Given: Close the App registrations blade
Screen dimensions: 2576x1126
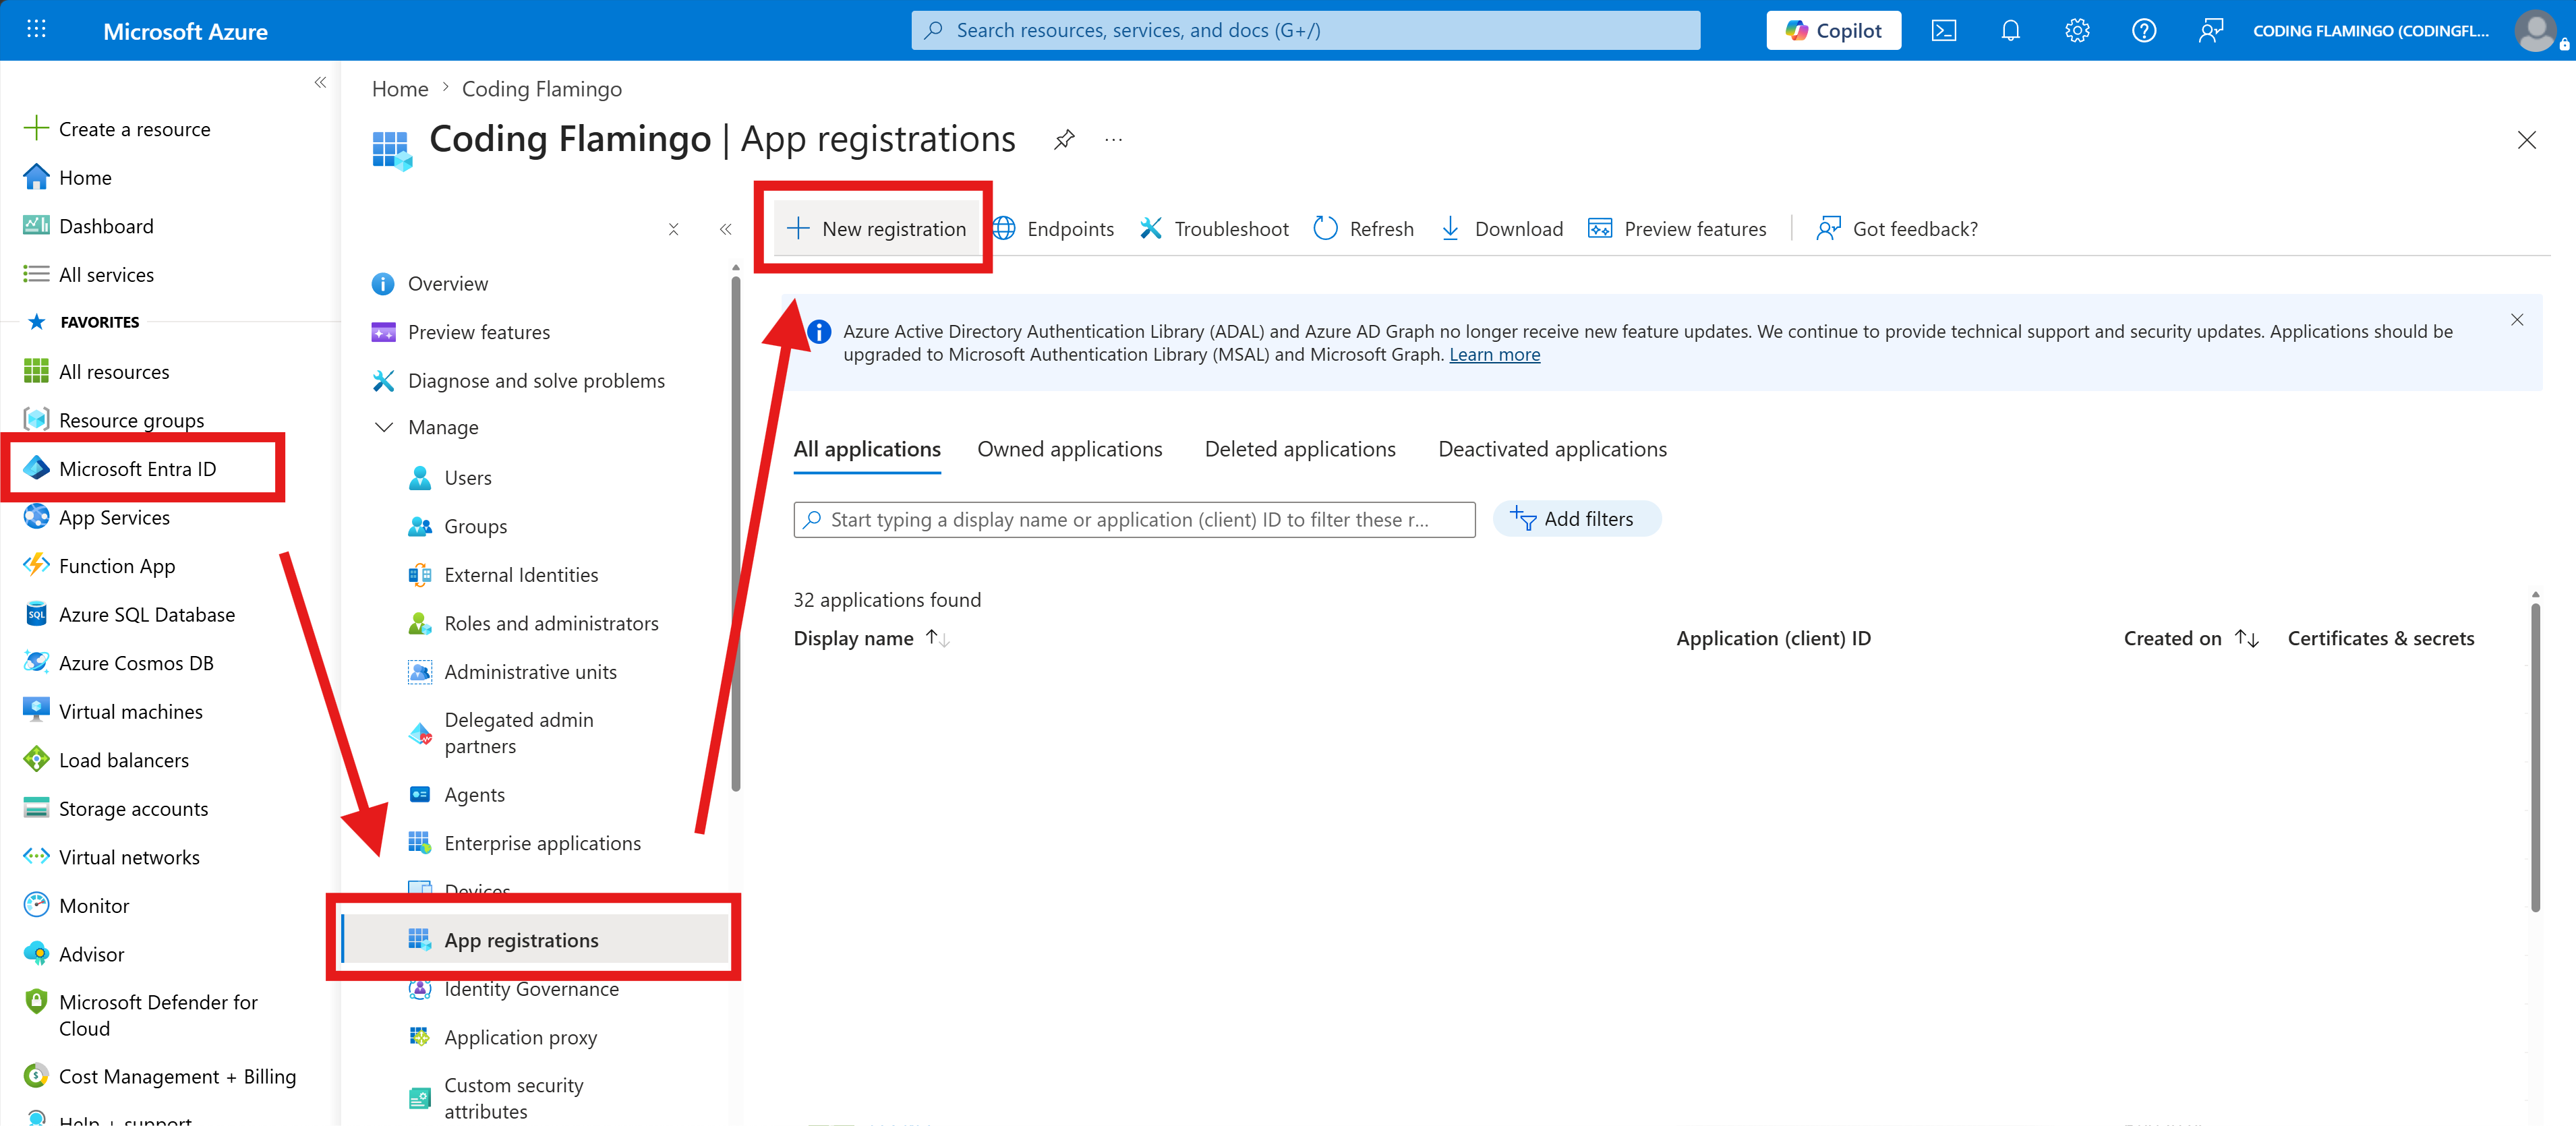Looking at the screenshot, I should 2526,140.
